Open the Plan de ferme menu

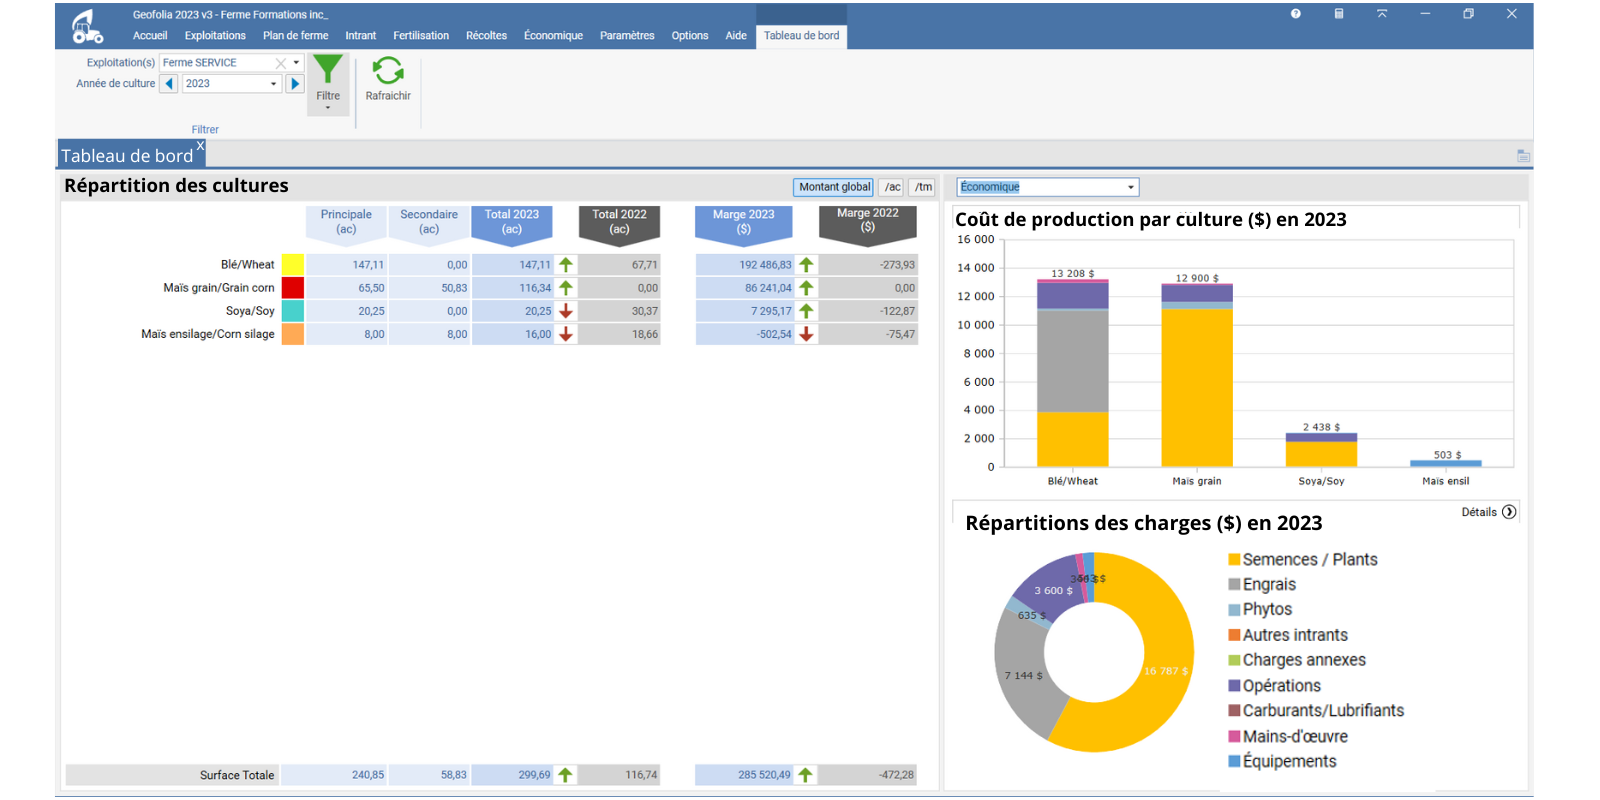pos(295,36)
